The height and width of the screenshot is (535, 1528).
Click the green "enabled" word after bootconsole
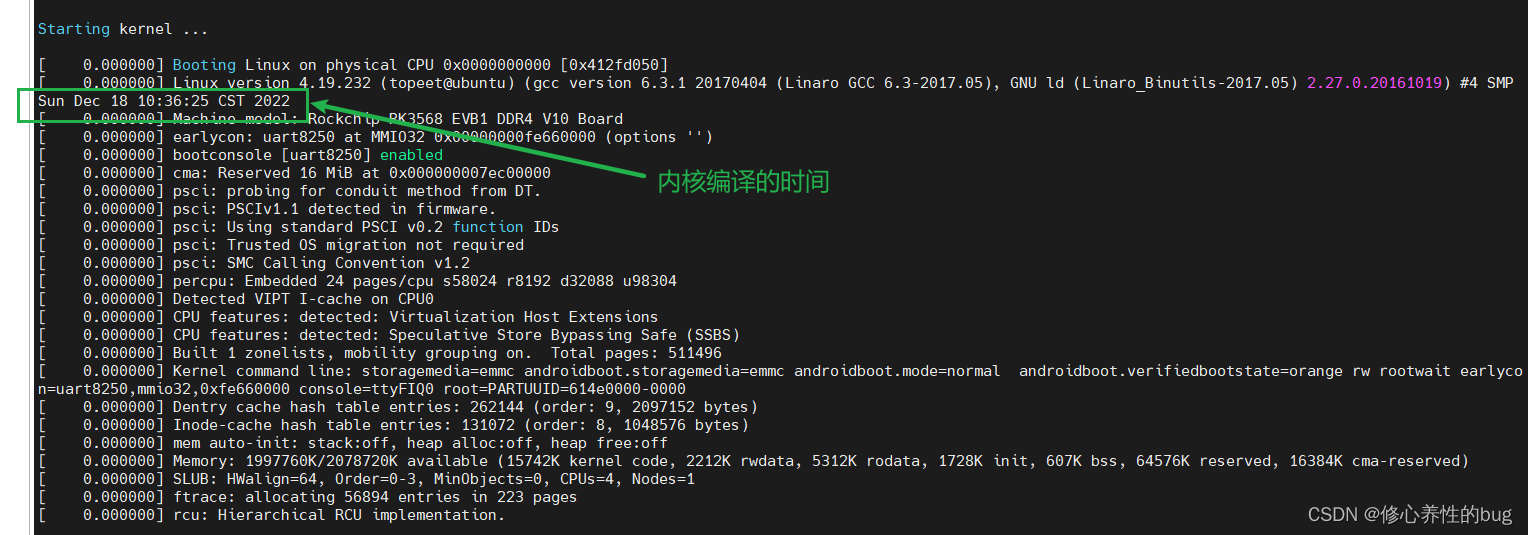(411, 155)
